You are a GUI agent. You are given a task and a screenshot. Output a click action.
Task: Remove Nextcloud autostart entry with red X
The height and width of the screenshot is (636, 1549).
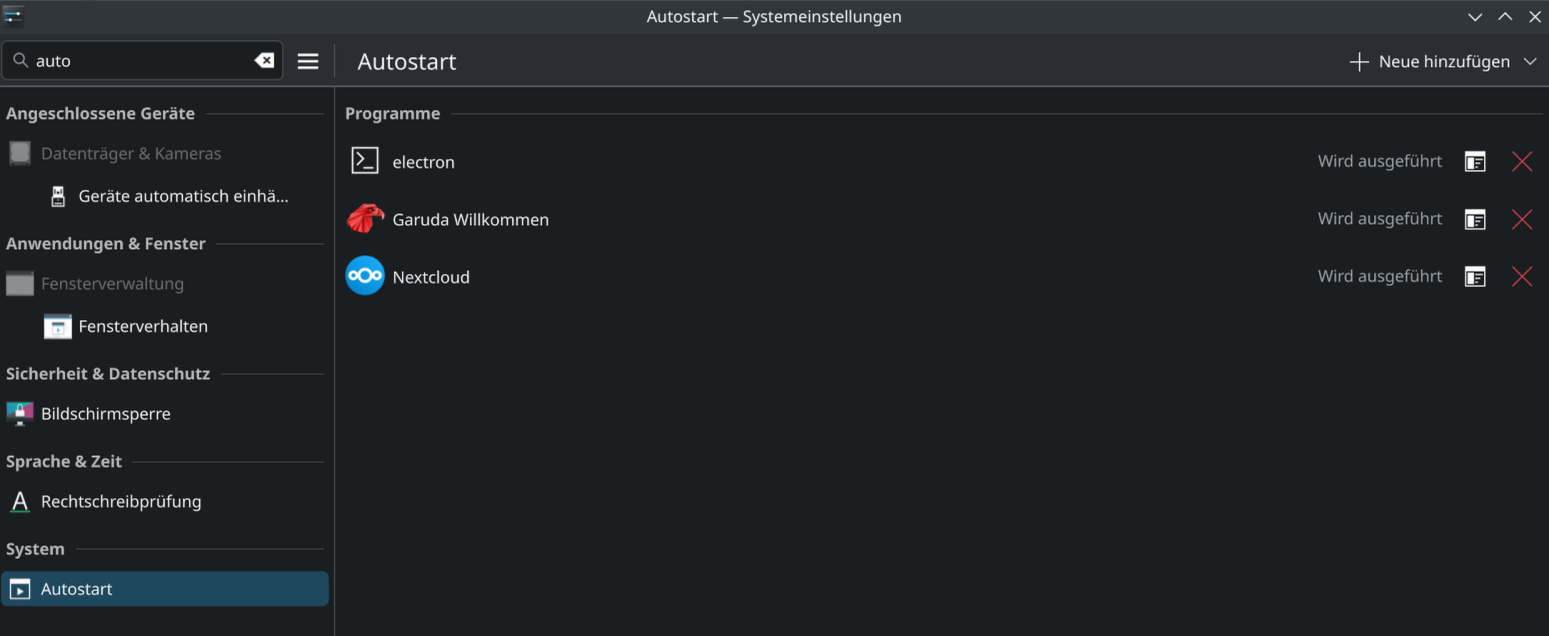(x=1521, y=277)
